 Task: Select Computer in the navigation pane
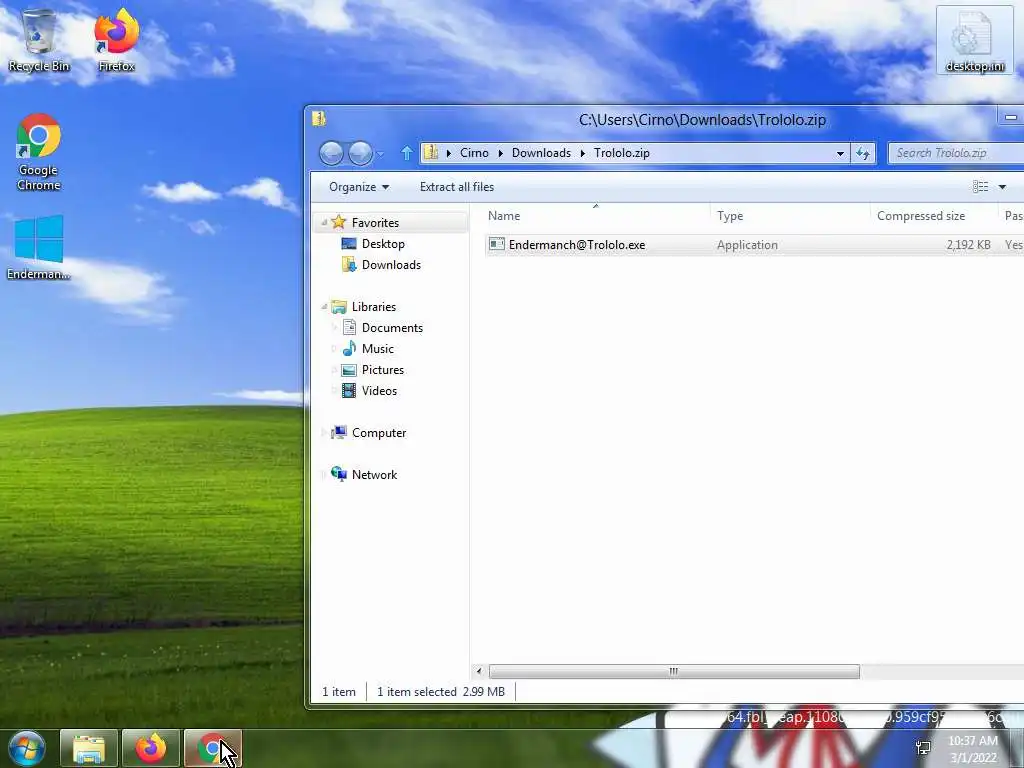point(378,433)
